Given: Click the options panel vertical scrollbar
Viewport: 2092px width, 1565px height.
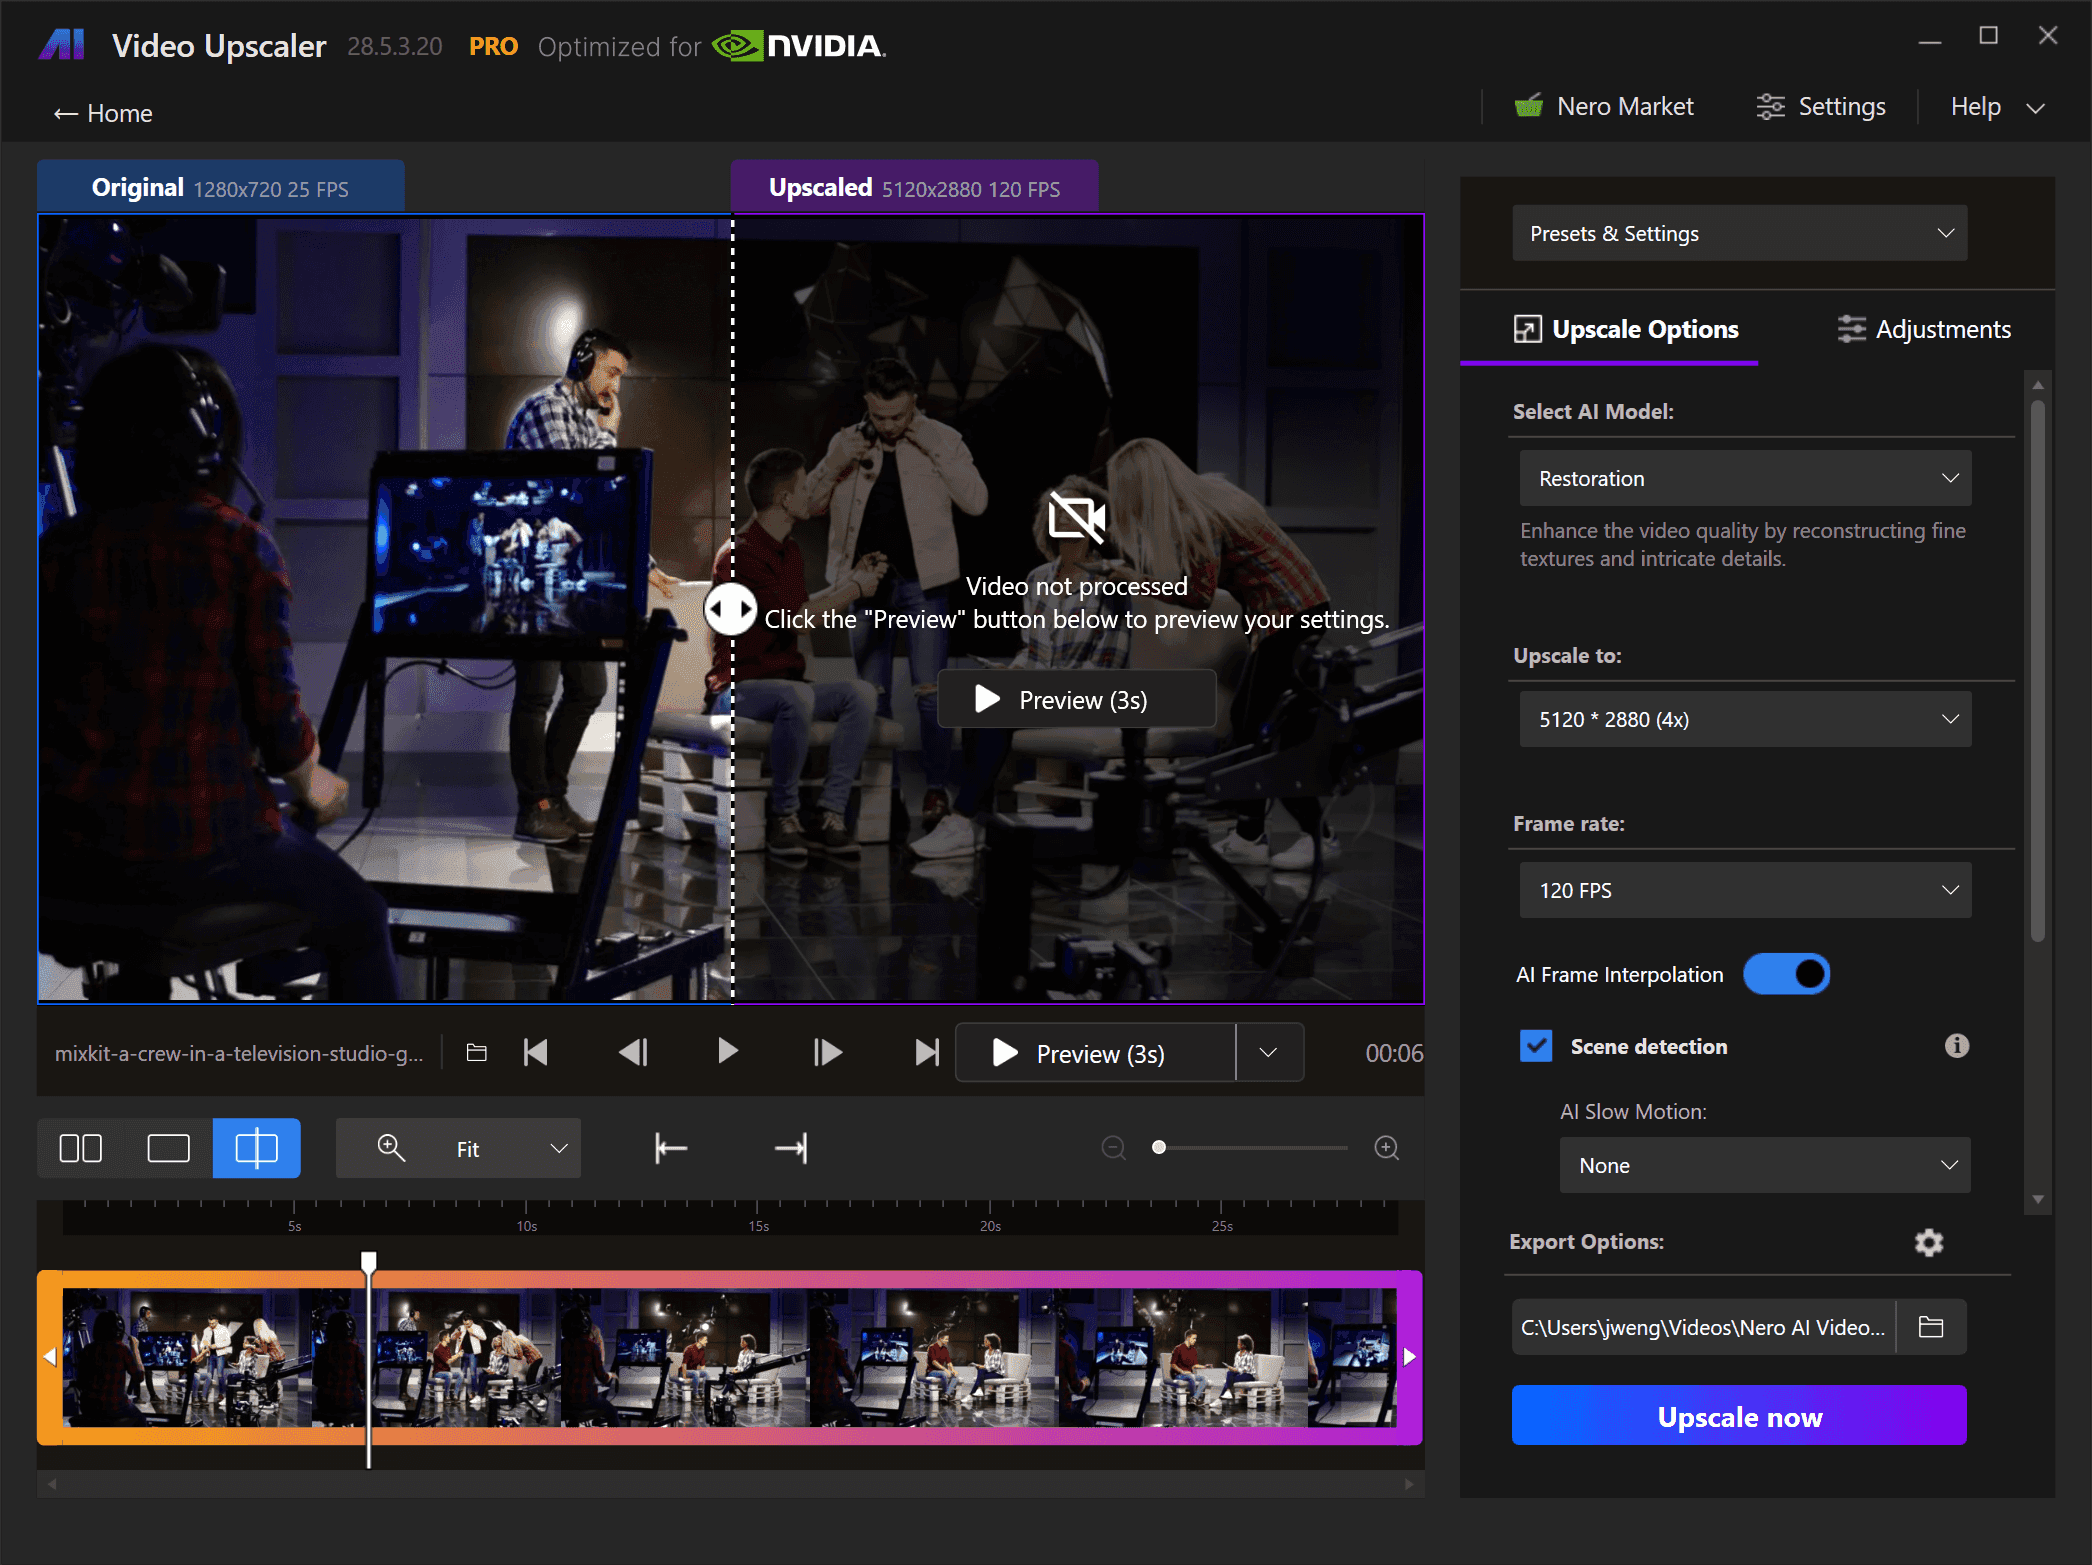Looking at the screenshot, I should point(2038,670).
